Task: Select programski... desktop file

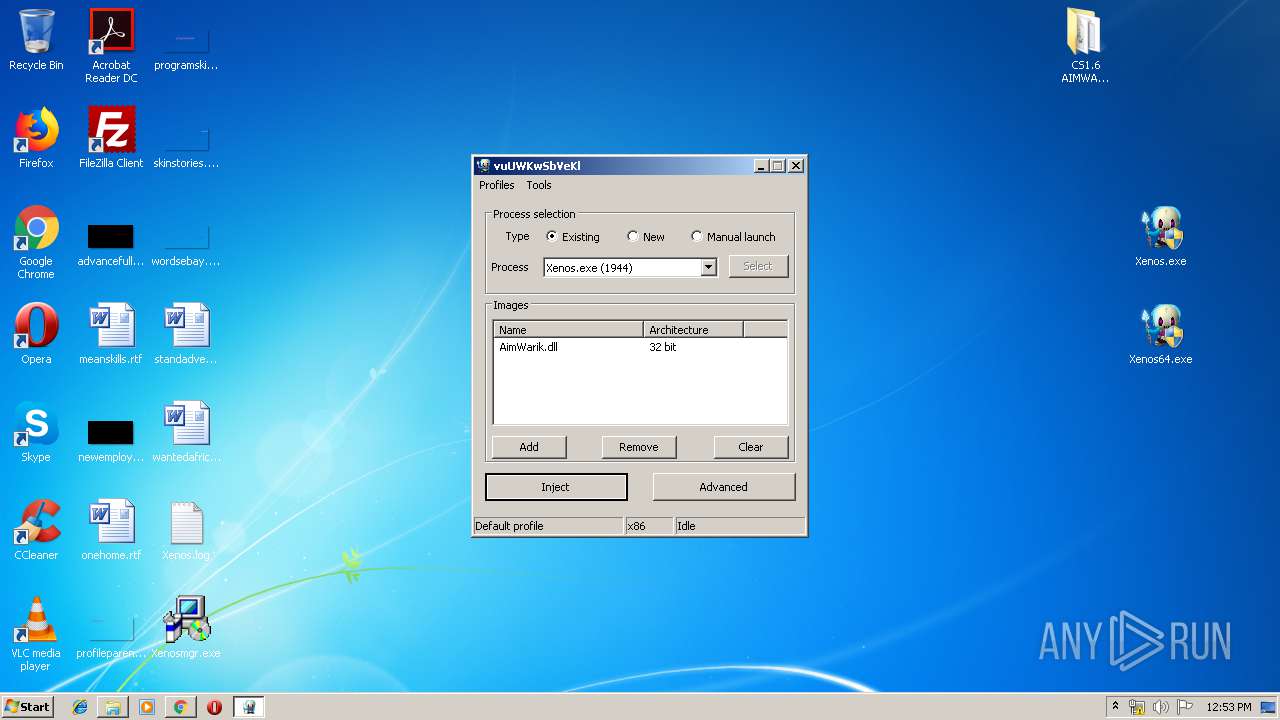Action: click(186, 48)
